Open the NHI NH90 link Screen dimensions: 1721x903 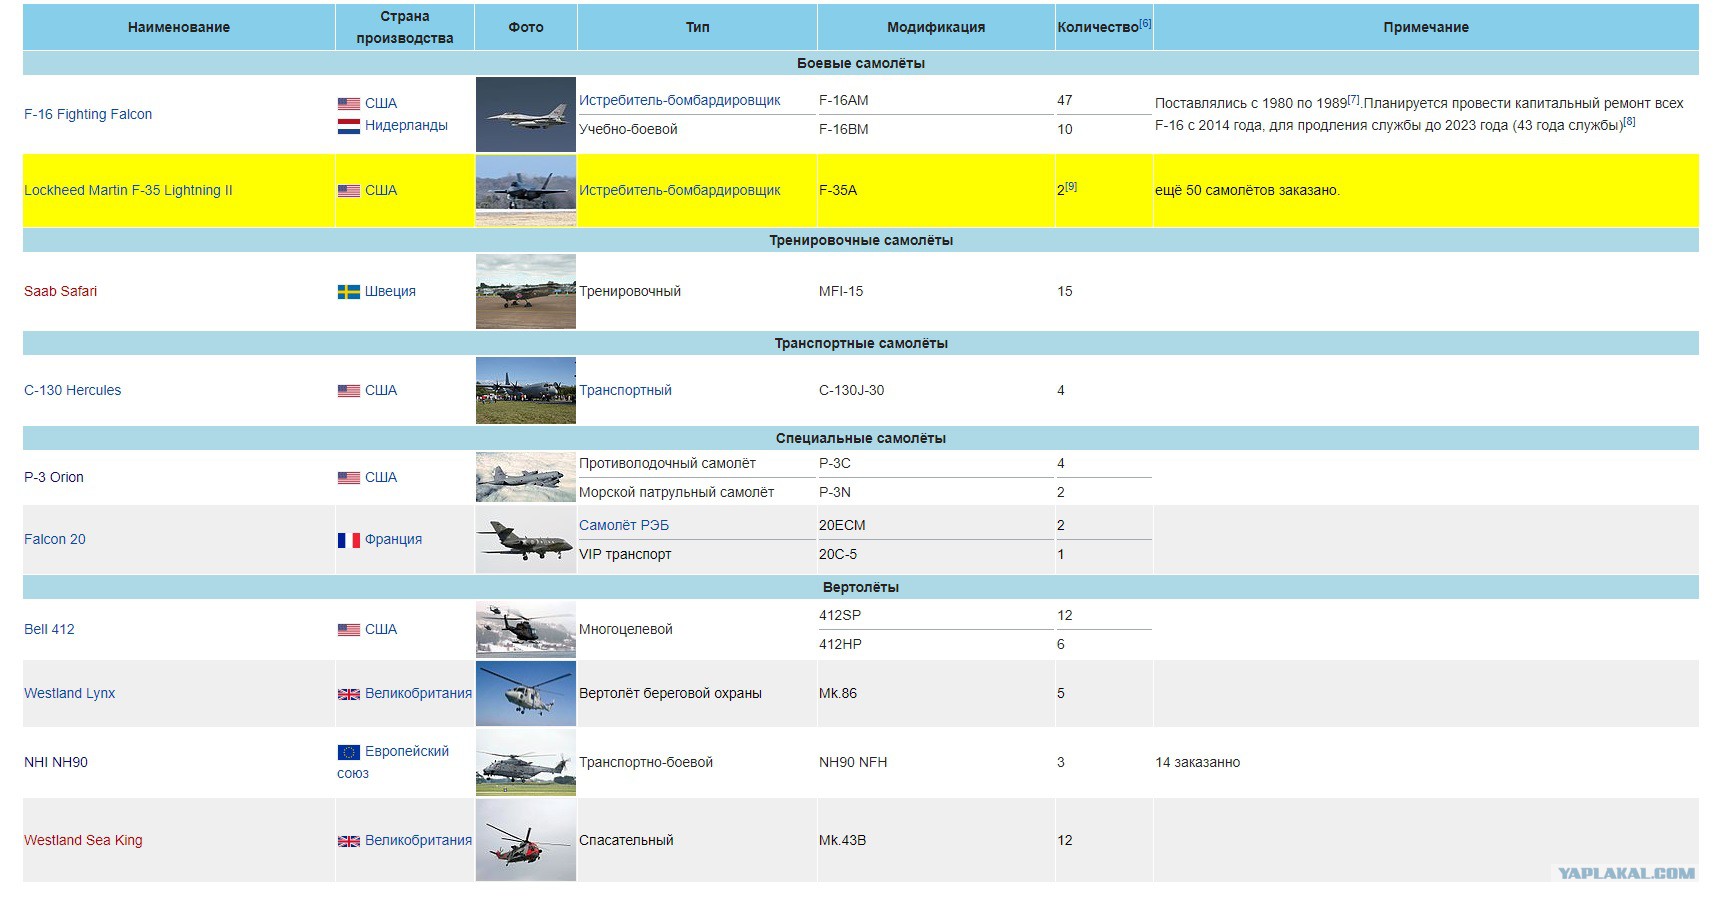tap(56, 762)
